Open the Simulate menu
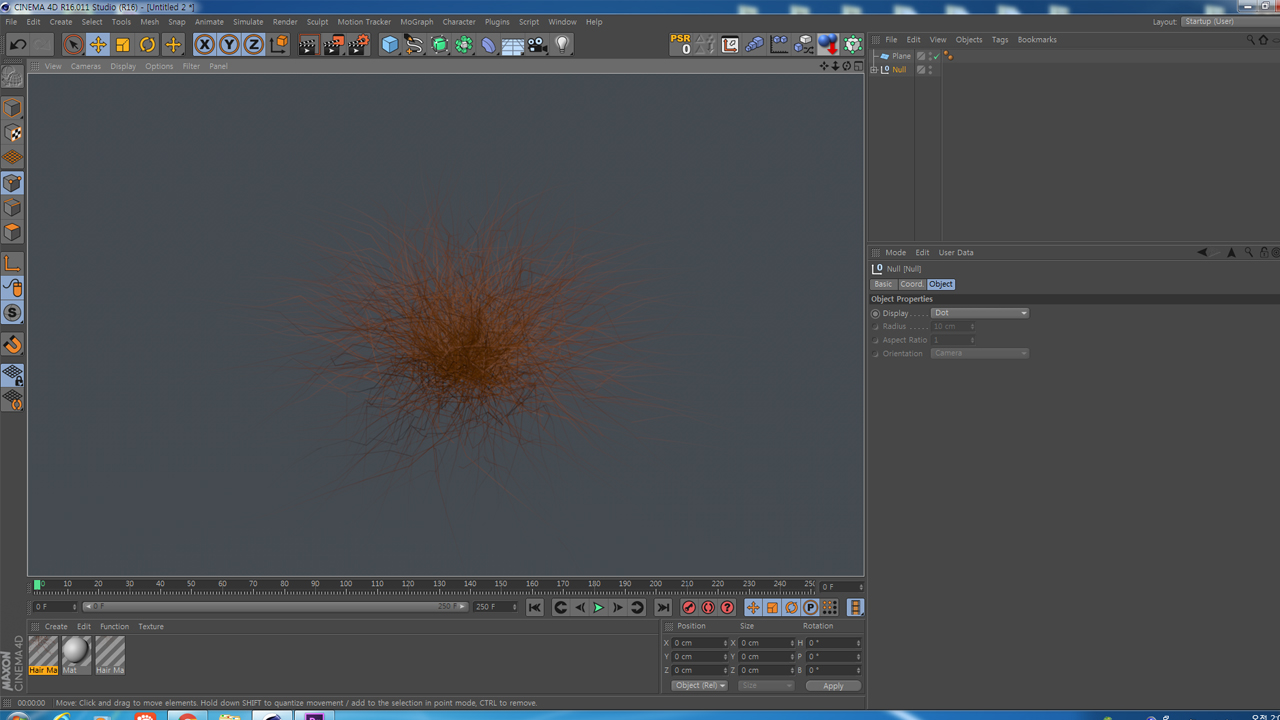This screenshot has height=720, width=1280. 248,21
